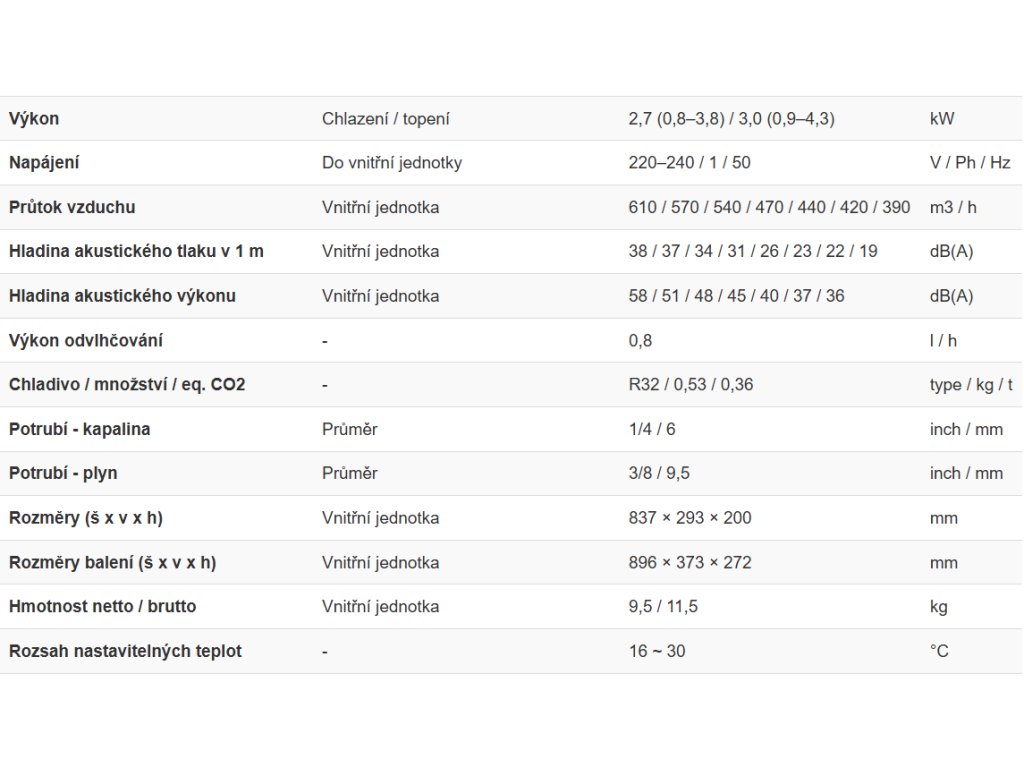1024x768 pixels.
Task: Click the dimensions value "837 × 293 × 200"
Action: (x=690, y=518)
